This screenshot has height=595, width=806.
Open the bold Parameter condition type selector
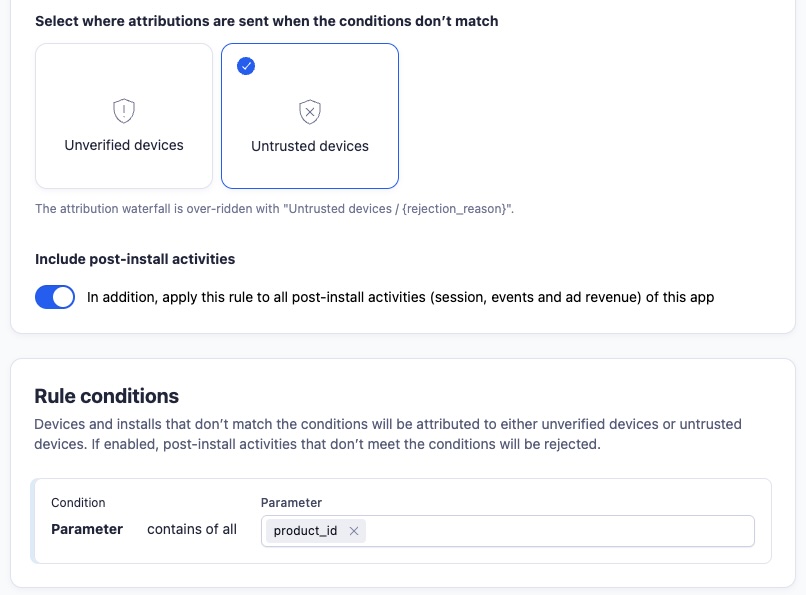87,529
